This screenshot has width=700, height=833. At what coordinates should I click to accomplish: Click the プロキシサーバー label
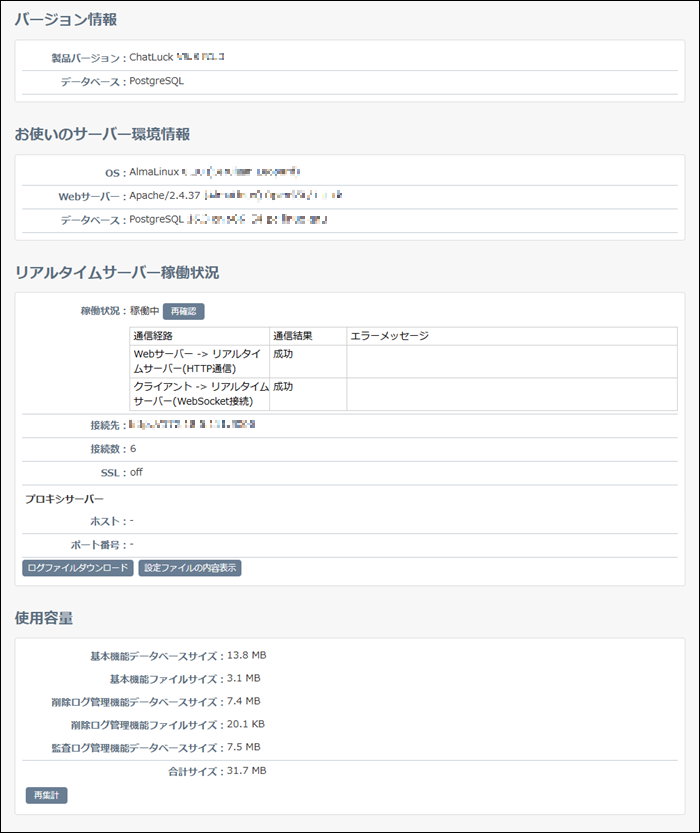pos(64,498)
